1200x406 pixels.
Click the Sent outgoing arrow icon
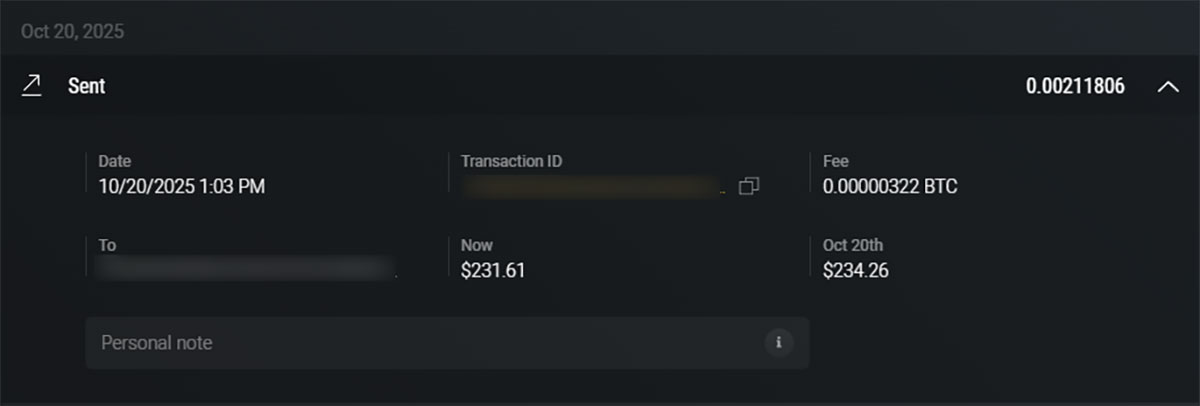32,86
